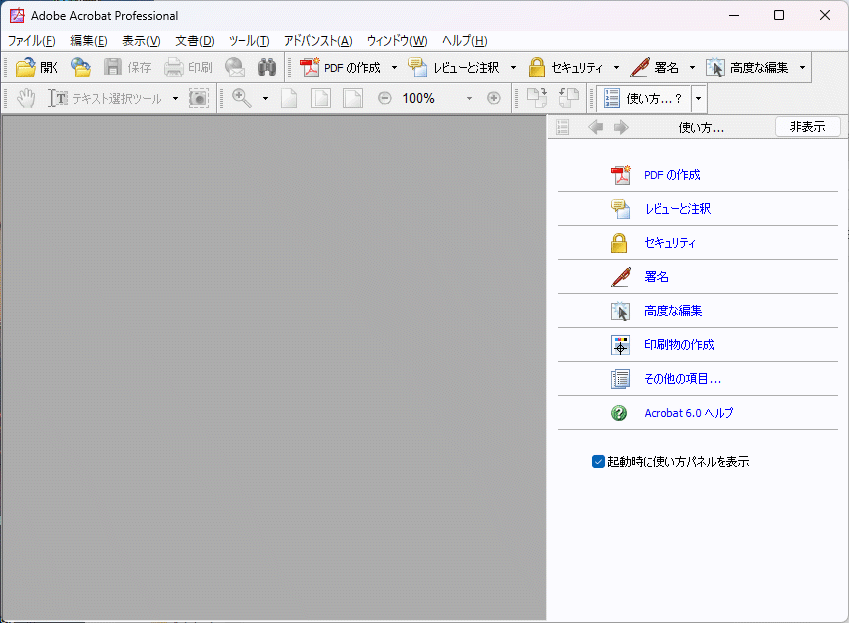Screen dimensions: 849x623
Task: Click the Open folder icon in toolbar
Action: click(x=26, y=68)
